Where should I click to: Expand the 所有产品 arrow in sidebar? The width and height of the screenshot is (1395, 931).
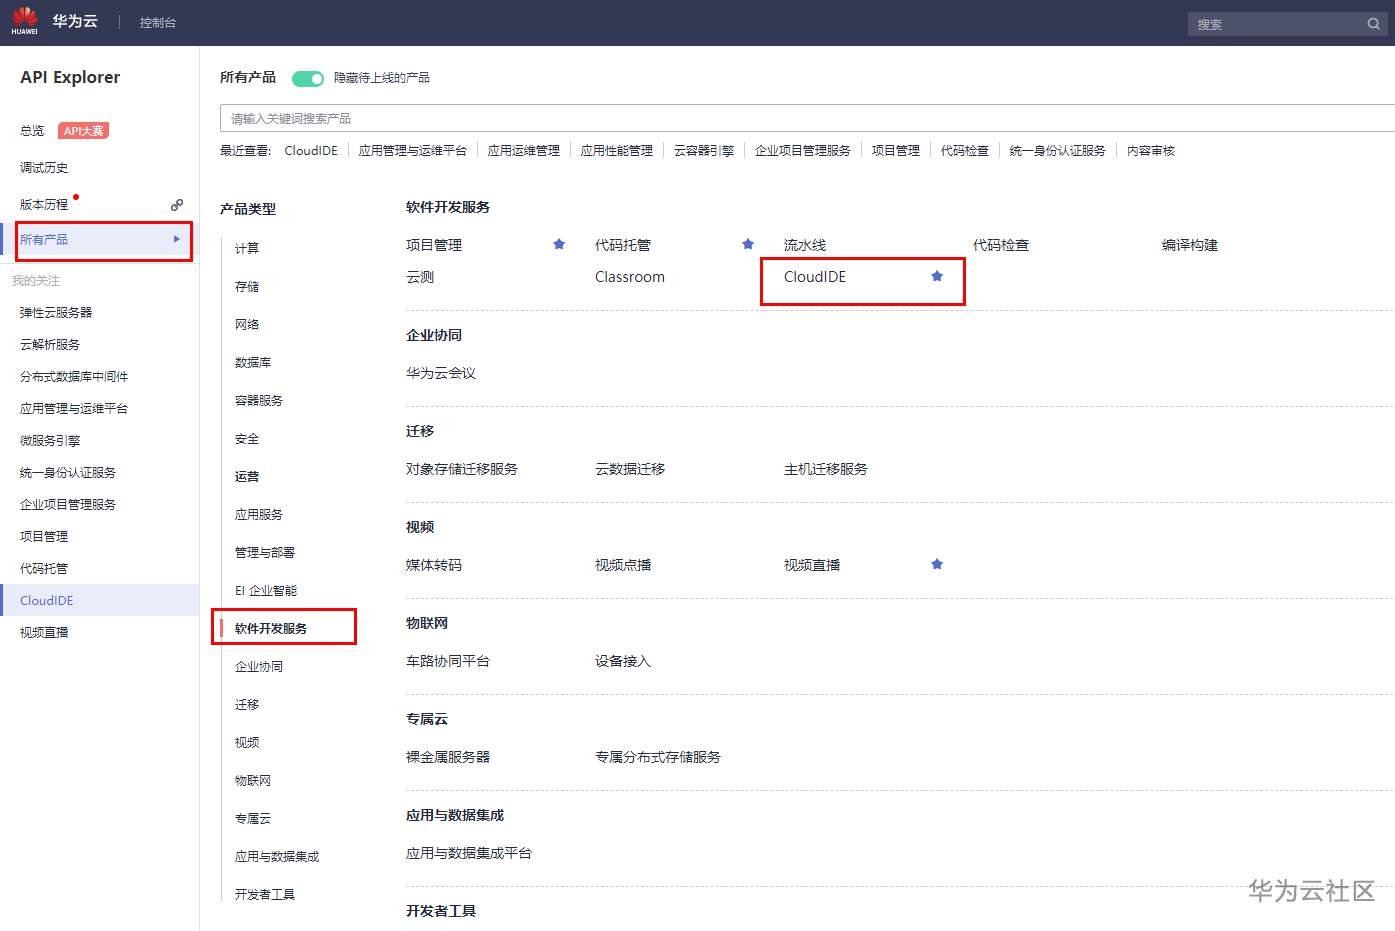(x=177, y=239)
